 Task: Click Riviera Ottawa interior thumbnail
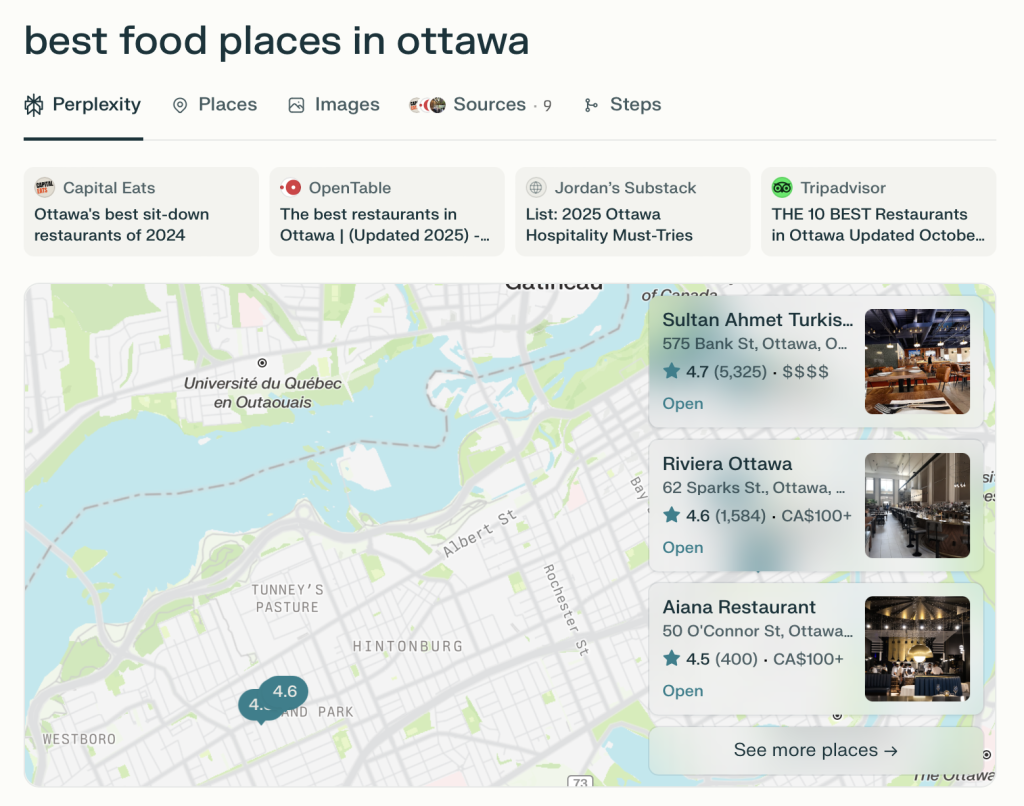(x=917, y=505)
